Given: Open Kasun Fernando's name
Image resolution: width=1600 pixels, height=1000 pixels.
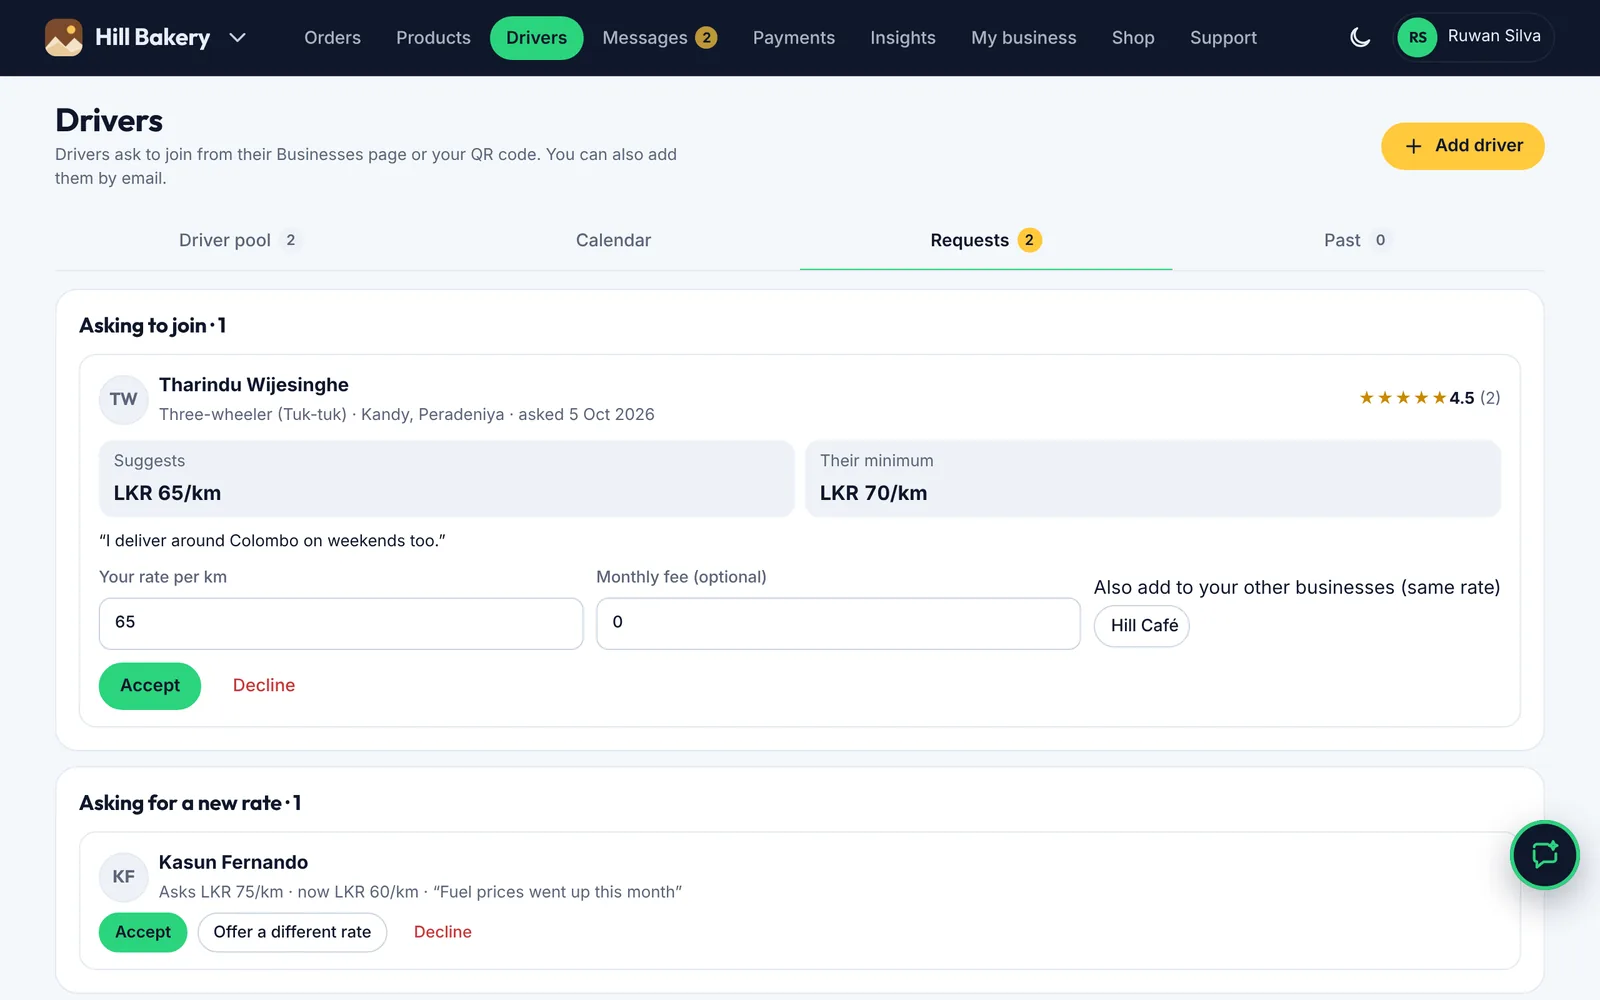Looking at the screenshot, I should tap(233, 862).
